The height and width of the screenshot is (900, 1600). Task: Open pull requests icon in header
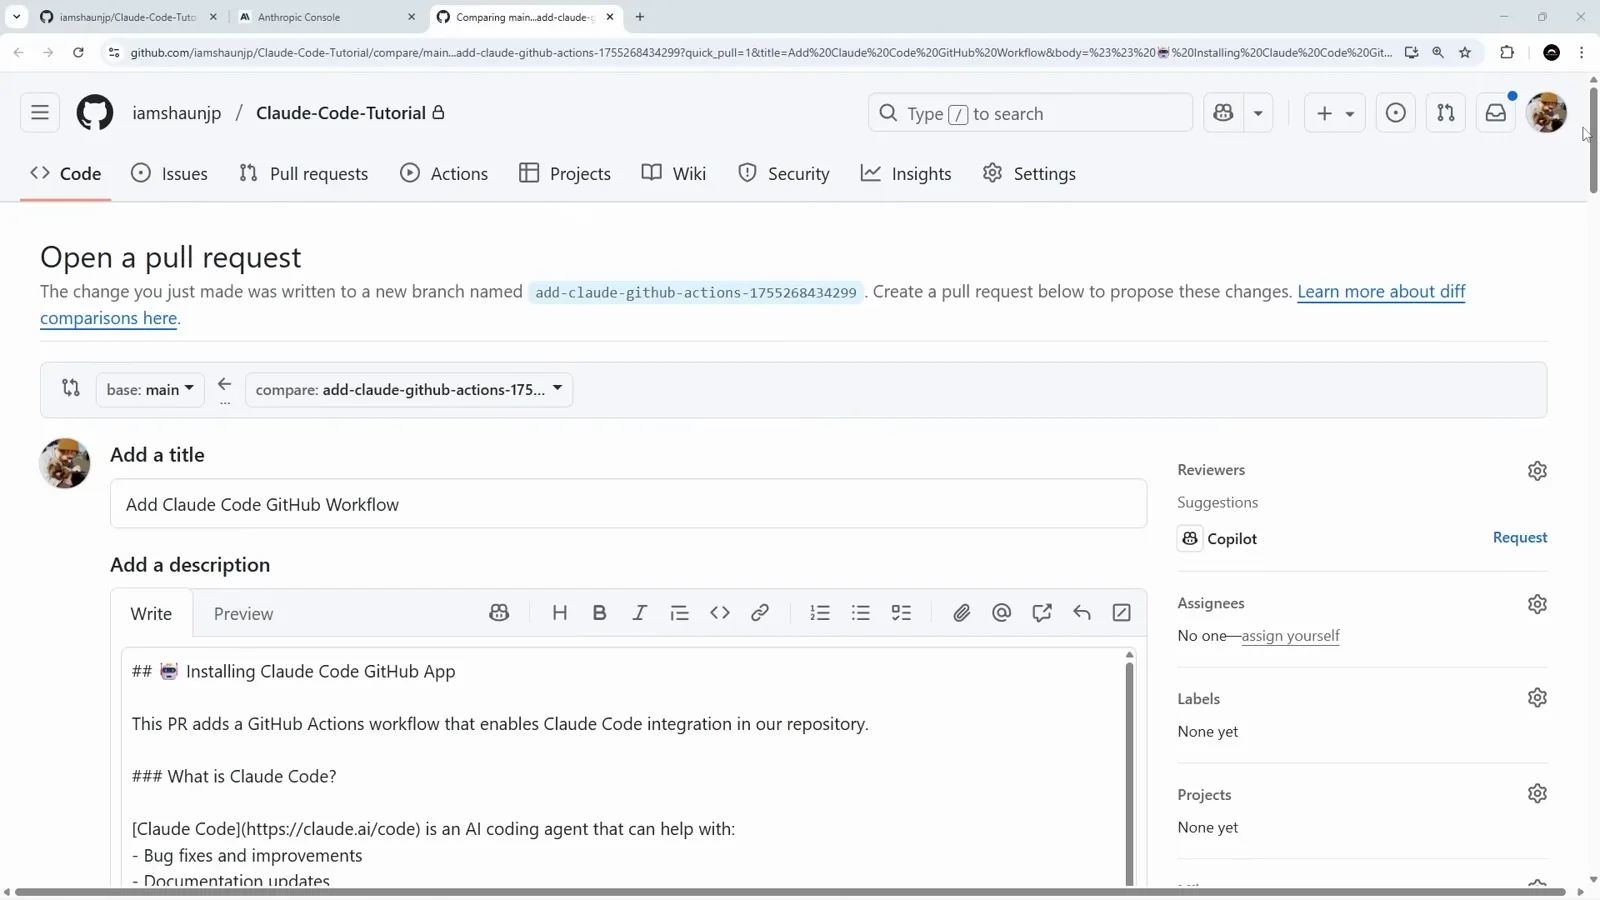(x=1446, y=113)
